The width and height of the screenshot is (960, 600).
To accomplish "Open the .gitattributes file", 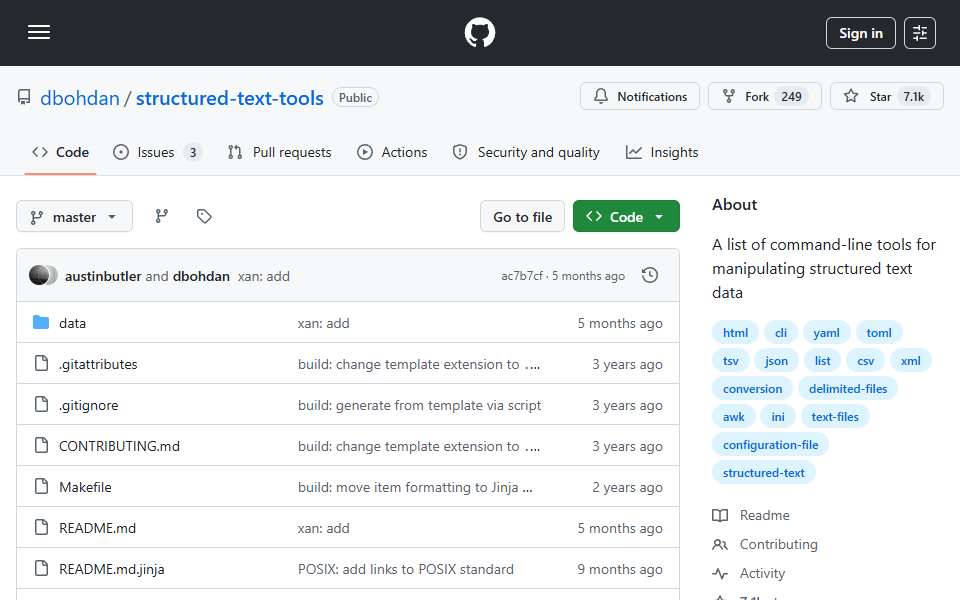I will (x=98, y=364).
